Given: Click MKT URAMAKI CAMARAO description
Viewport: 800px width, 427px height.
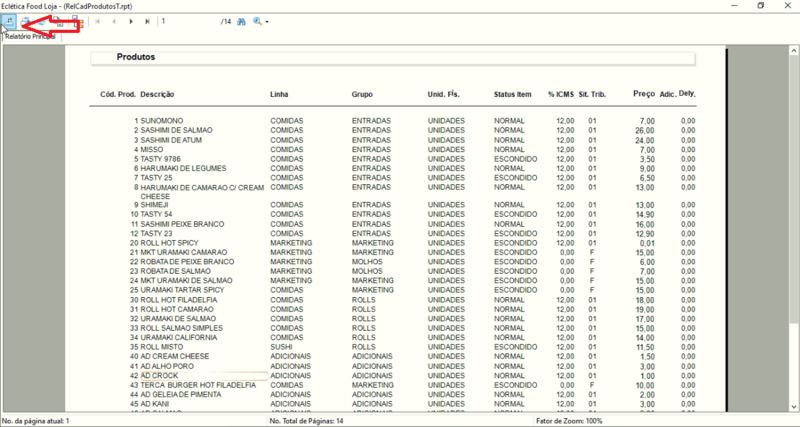Looking at the screenshot, I should (184, 252).
